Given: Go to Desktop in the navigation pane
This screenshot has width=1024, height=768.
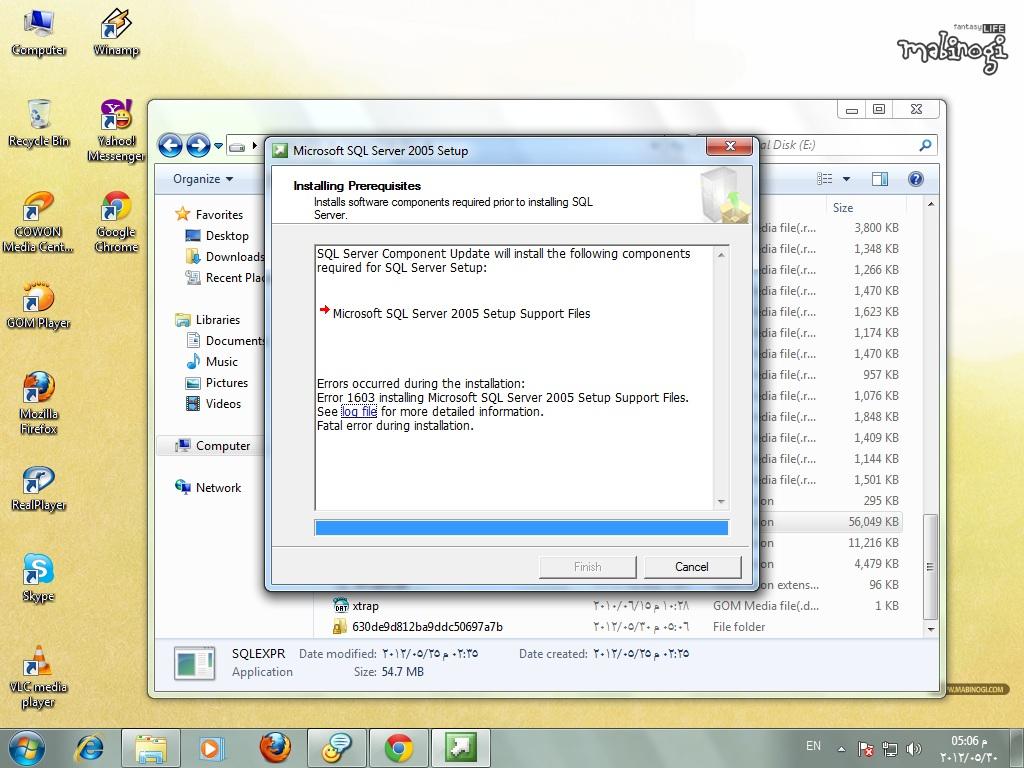Looking at the screenshot, I should [217, 236].
